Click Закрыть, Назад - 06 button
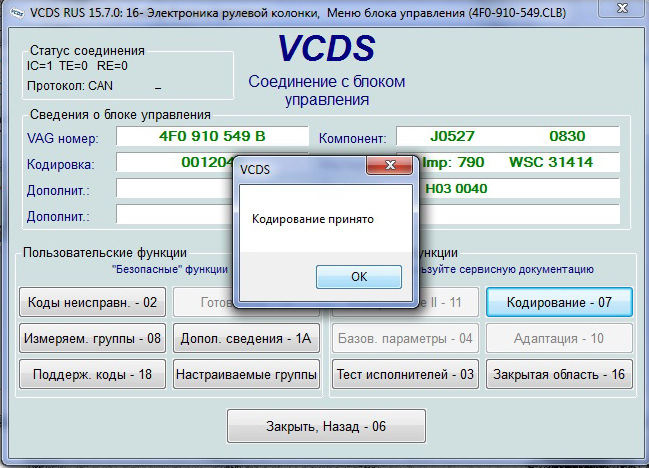The width and height of the screenshot is (649, 468). 326,426
